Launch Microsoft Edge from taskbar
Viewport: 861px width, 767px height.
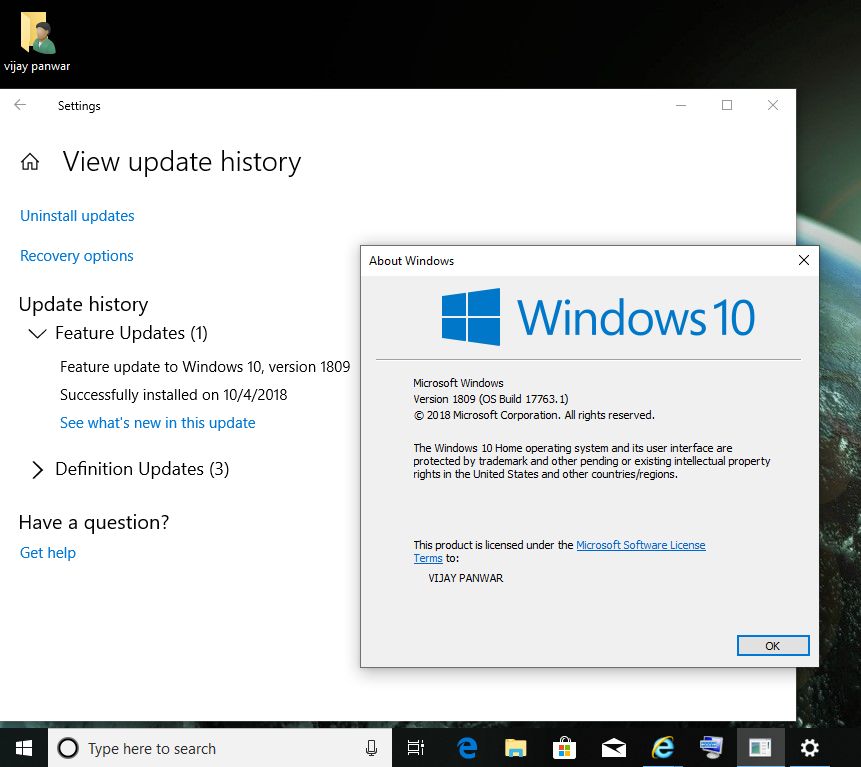467,748
